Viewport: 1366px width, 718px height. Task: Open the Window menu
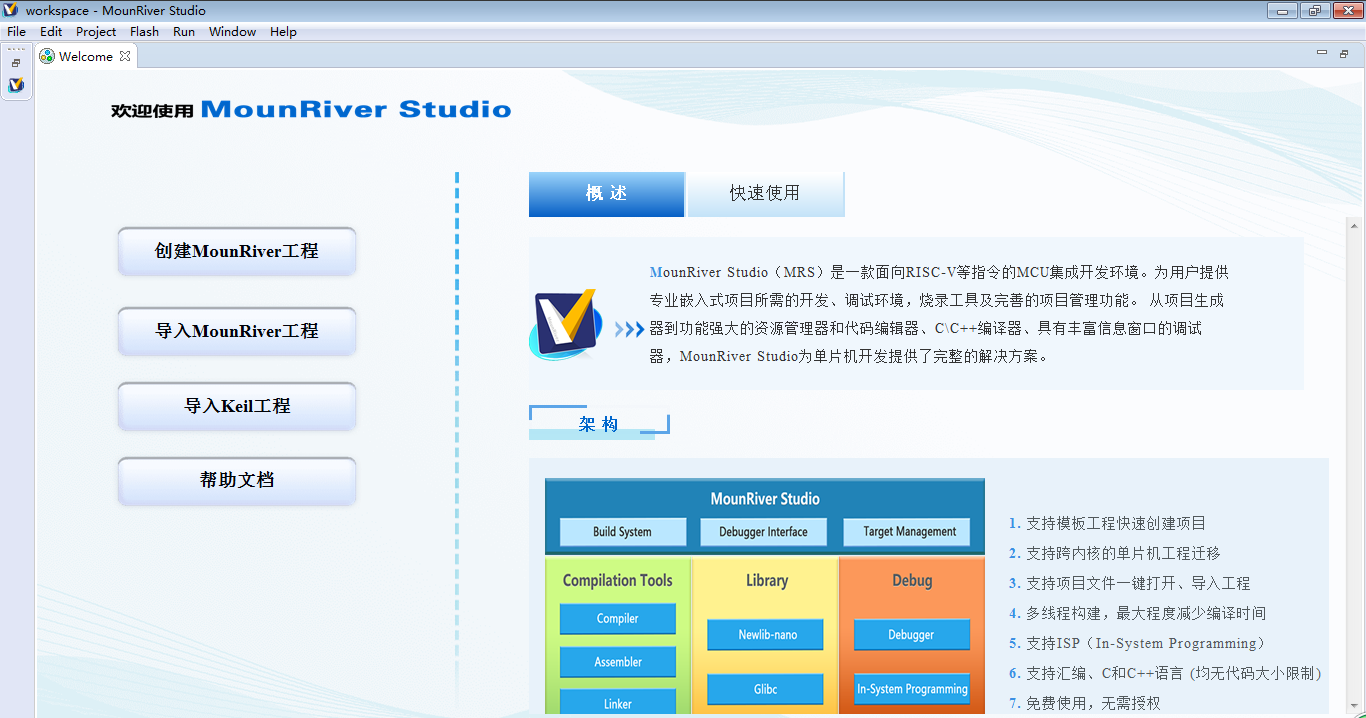click(232, 32)
